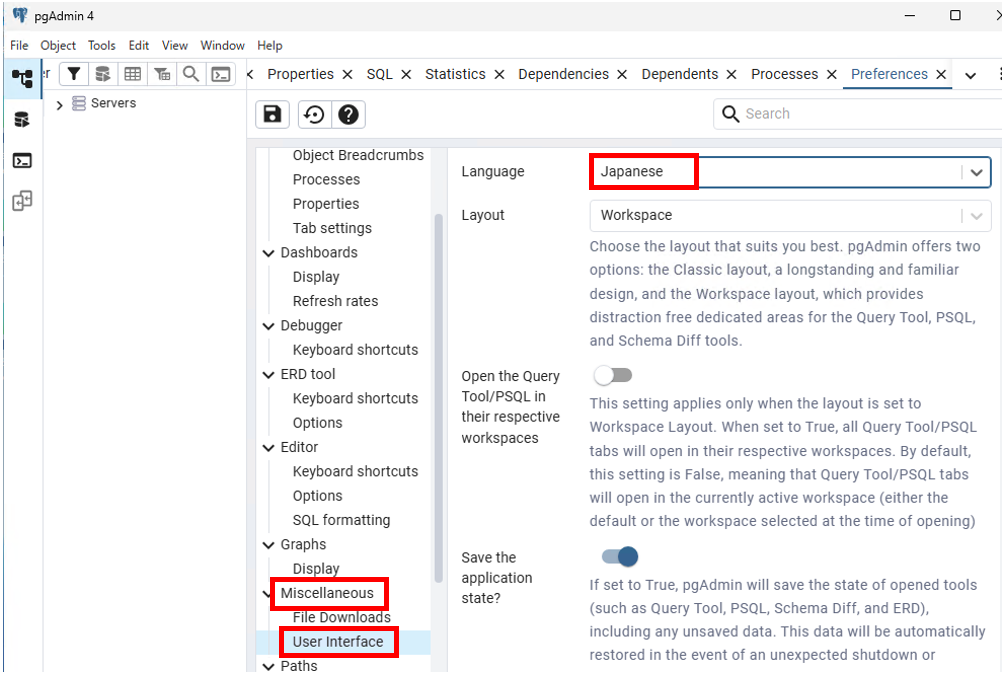Collapse the Editor section
This screenshot has width=1007, height=677.
[268, 448]
